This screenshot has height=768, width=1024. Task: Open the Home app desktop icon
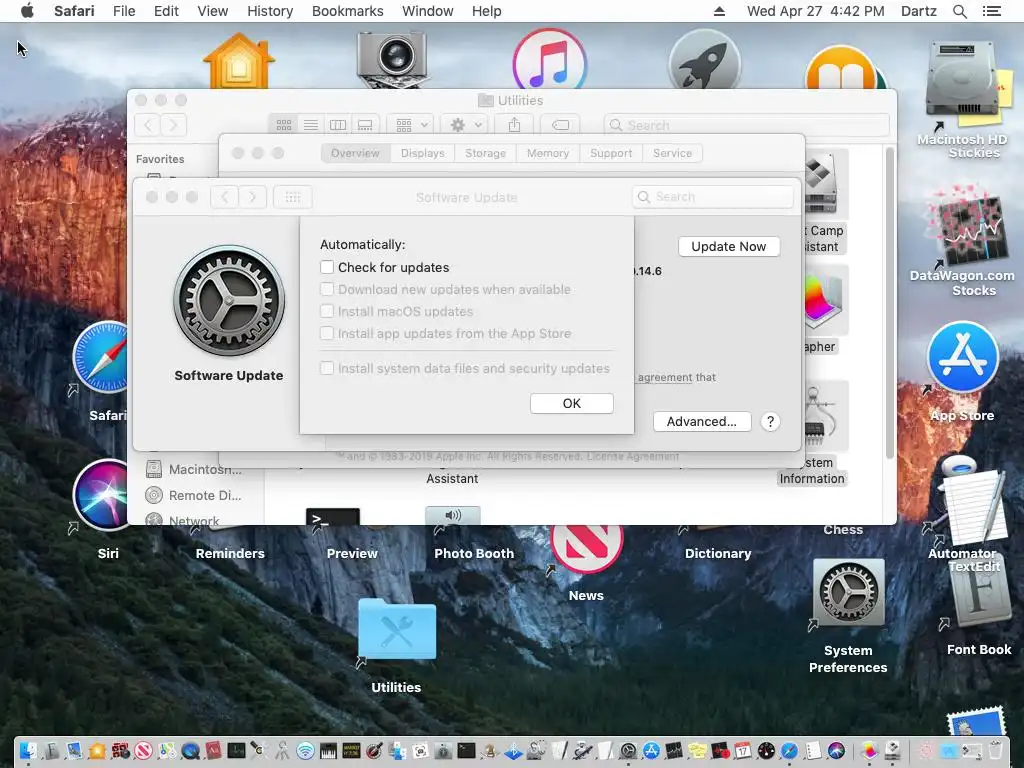click(239, 62)
